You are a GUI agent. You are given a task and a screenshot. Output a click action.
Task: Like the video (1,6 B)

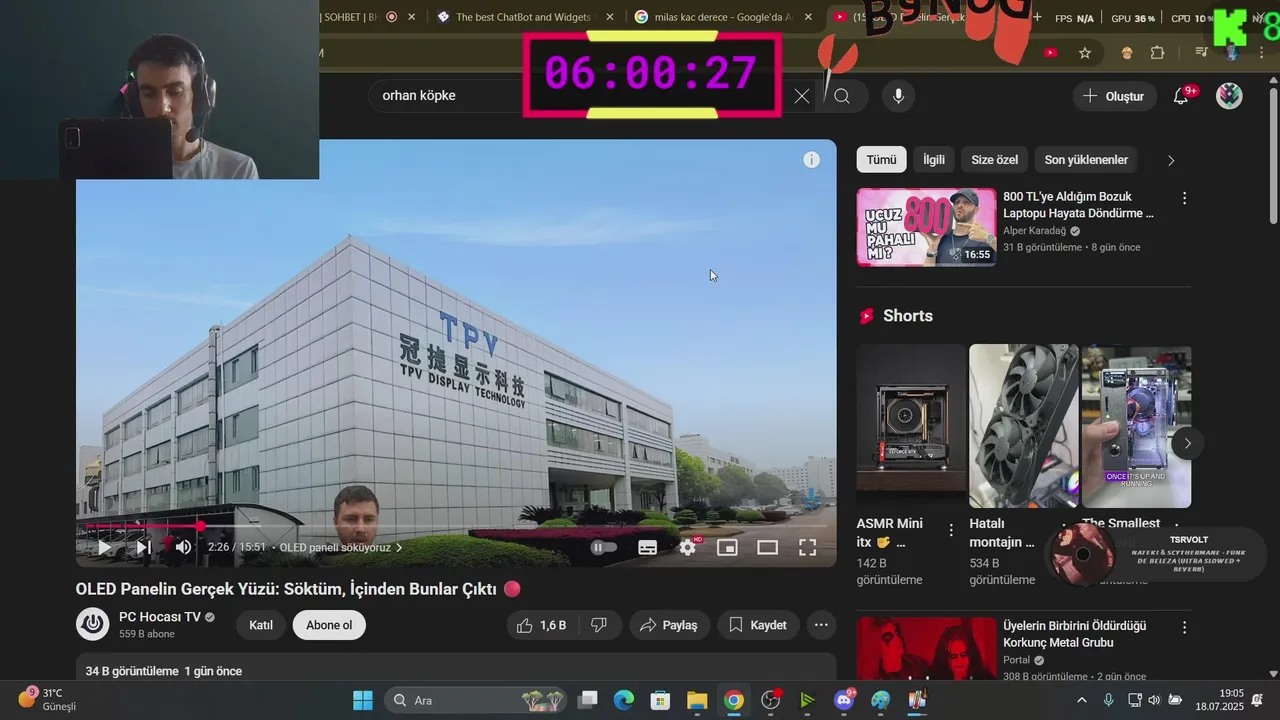541,625
